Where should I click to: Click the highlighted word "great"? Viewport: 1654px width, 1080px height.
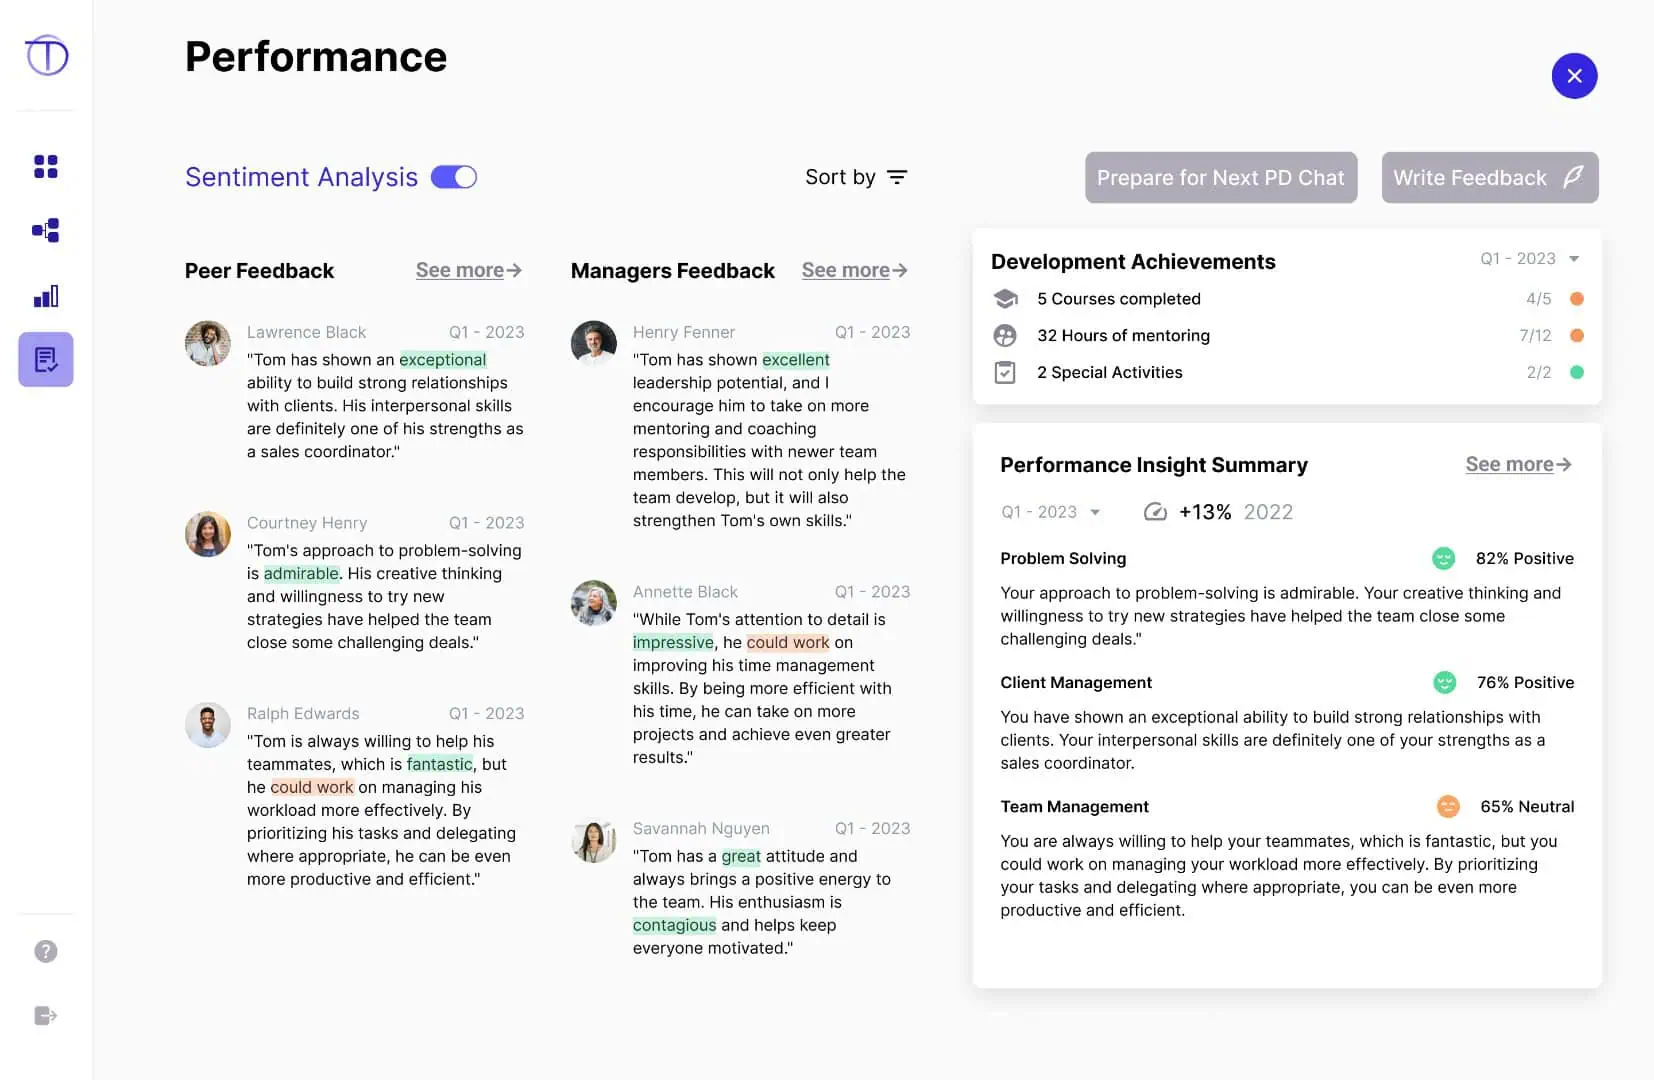click(x=741, y=856)
